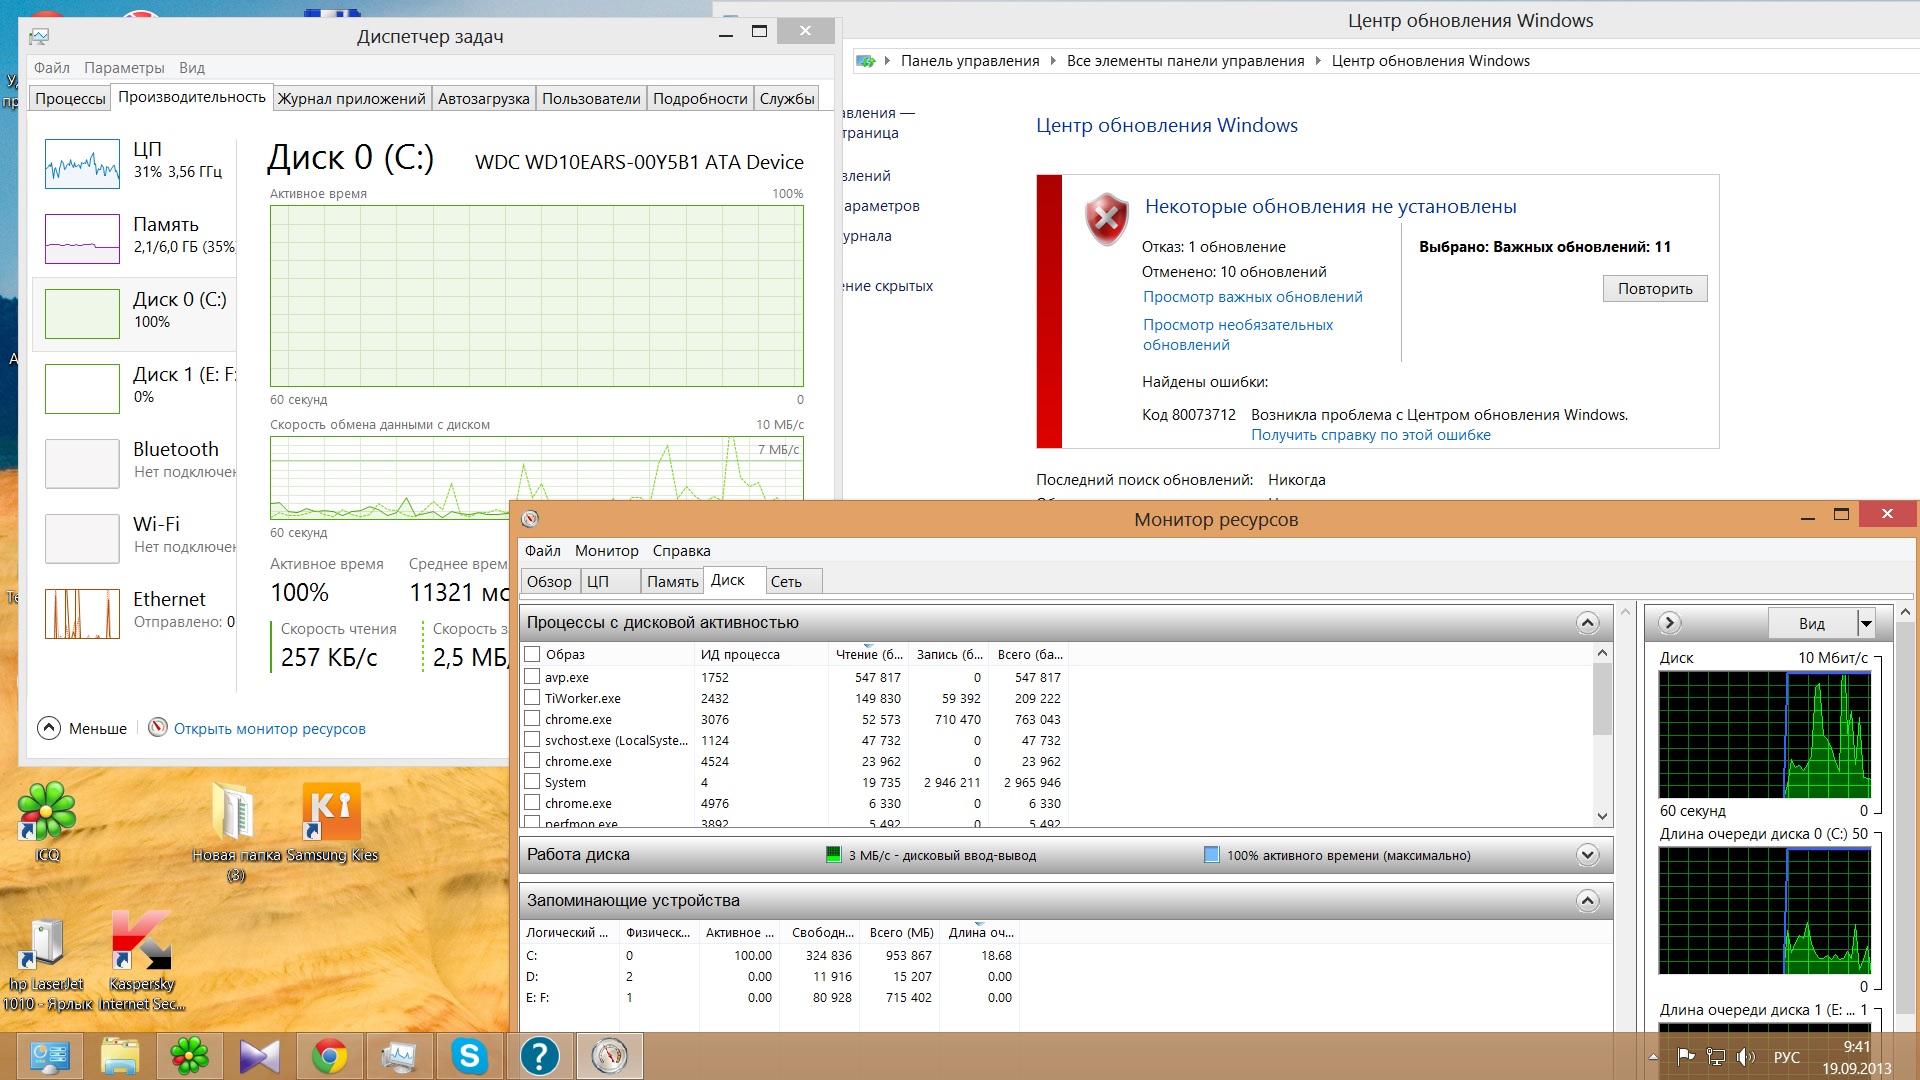Screen dimensions: 1920x1080
Task: Open the 'Новая папка (3)' desktop folder
Action: (x=236, y=832)
